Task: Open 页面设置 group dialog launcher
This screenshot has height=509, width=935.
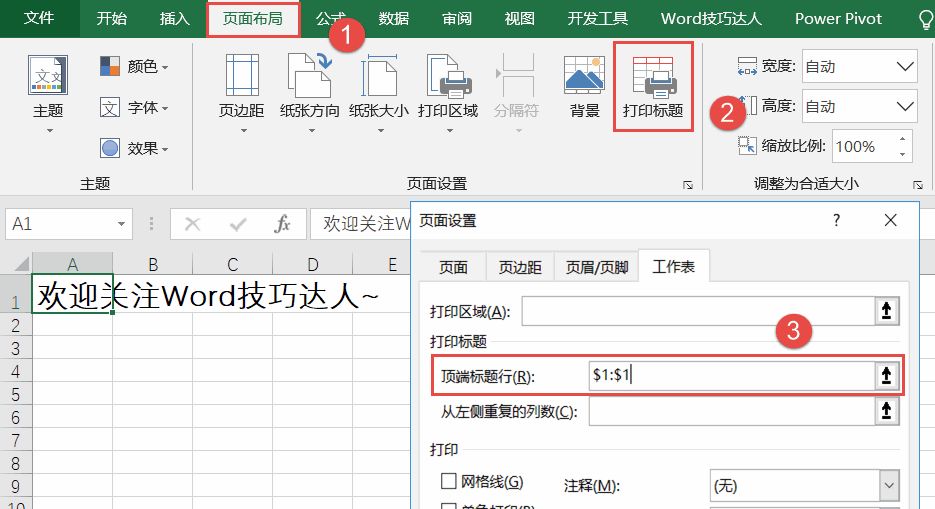Action: click(688, 185)
